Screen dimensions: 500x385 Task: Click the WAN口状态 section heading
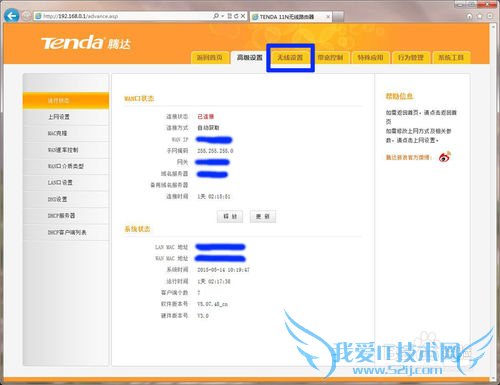pos(139,99)
